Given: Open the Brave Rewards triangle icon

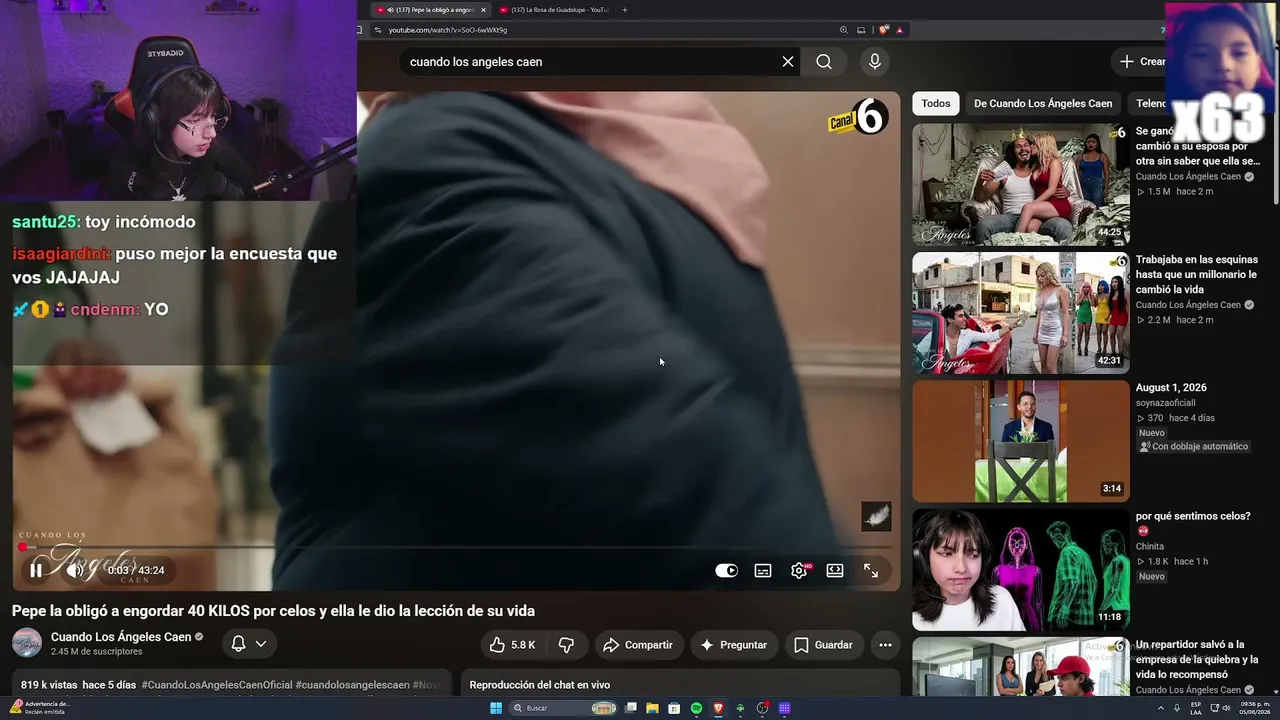Looking at the screenshot, I should tap(900, 30).
